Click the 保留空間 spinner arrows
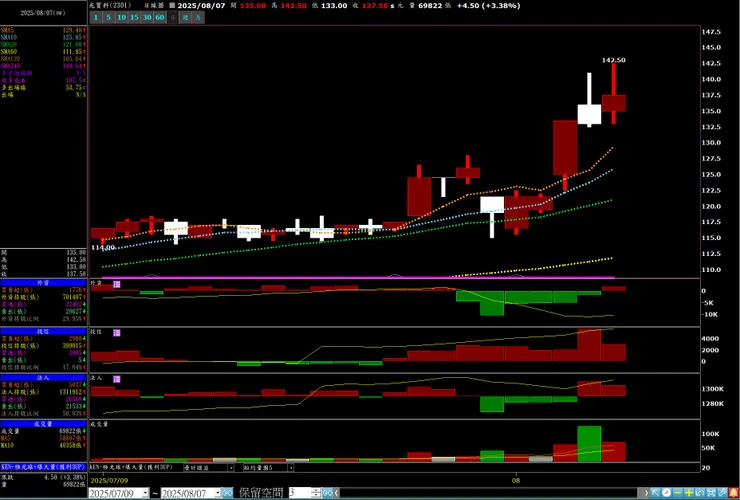Viewport: 740px width, 500px height. point(316,493)
